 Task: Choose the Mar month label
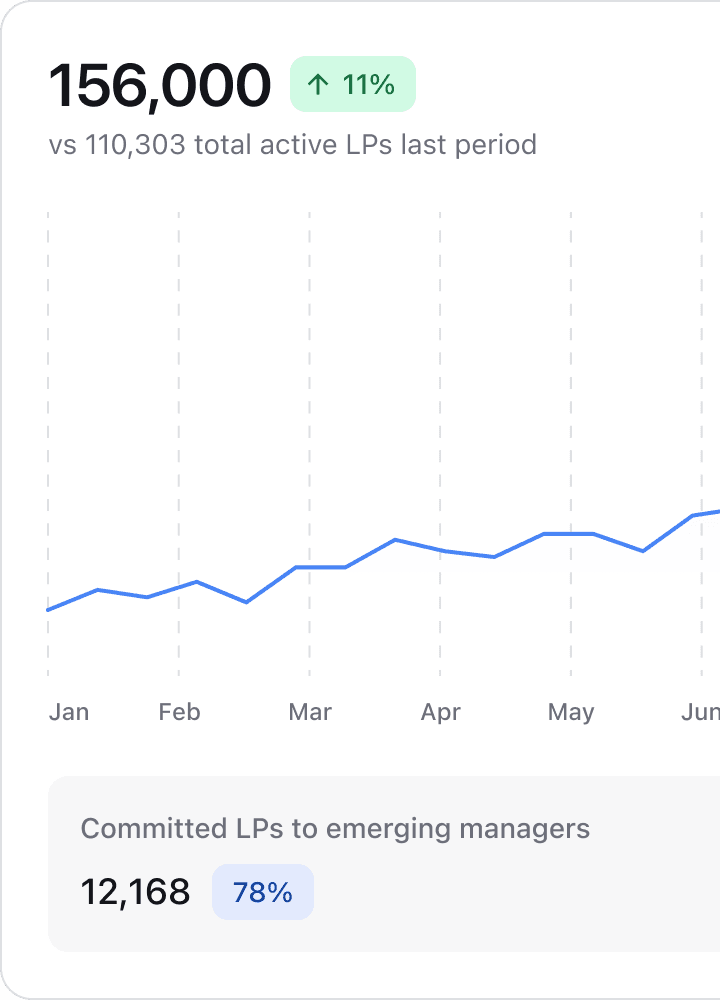[x=310, y=712]
